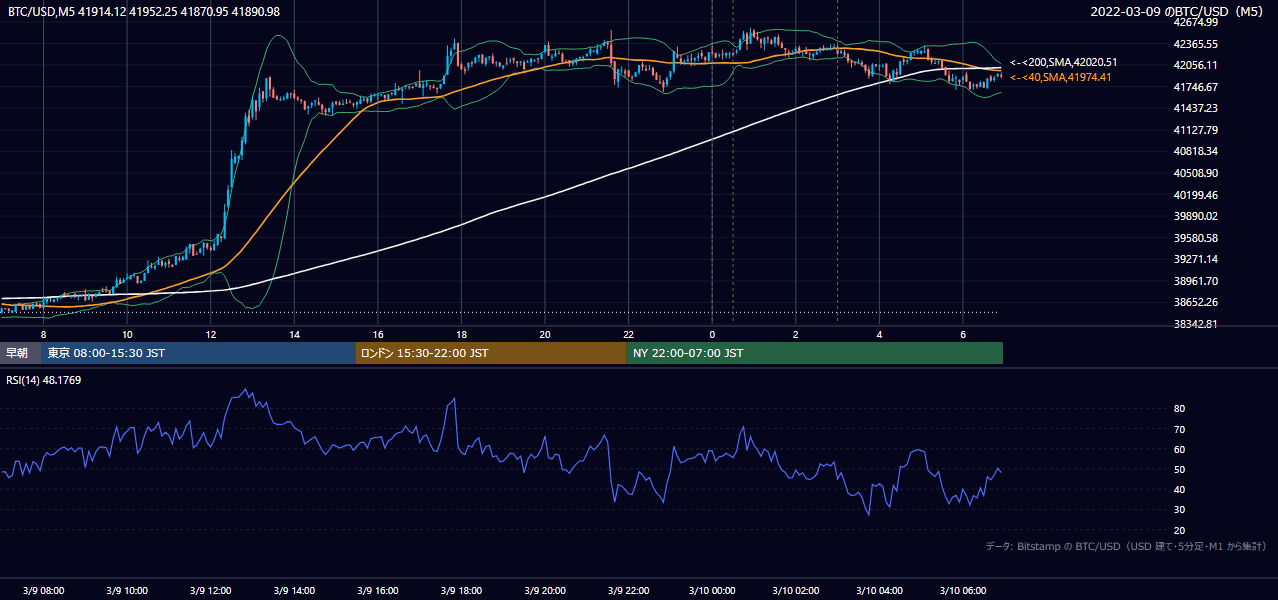Click the 3/9 14:00 time label

[x=294, y=590]
